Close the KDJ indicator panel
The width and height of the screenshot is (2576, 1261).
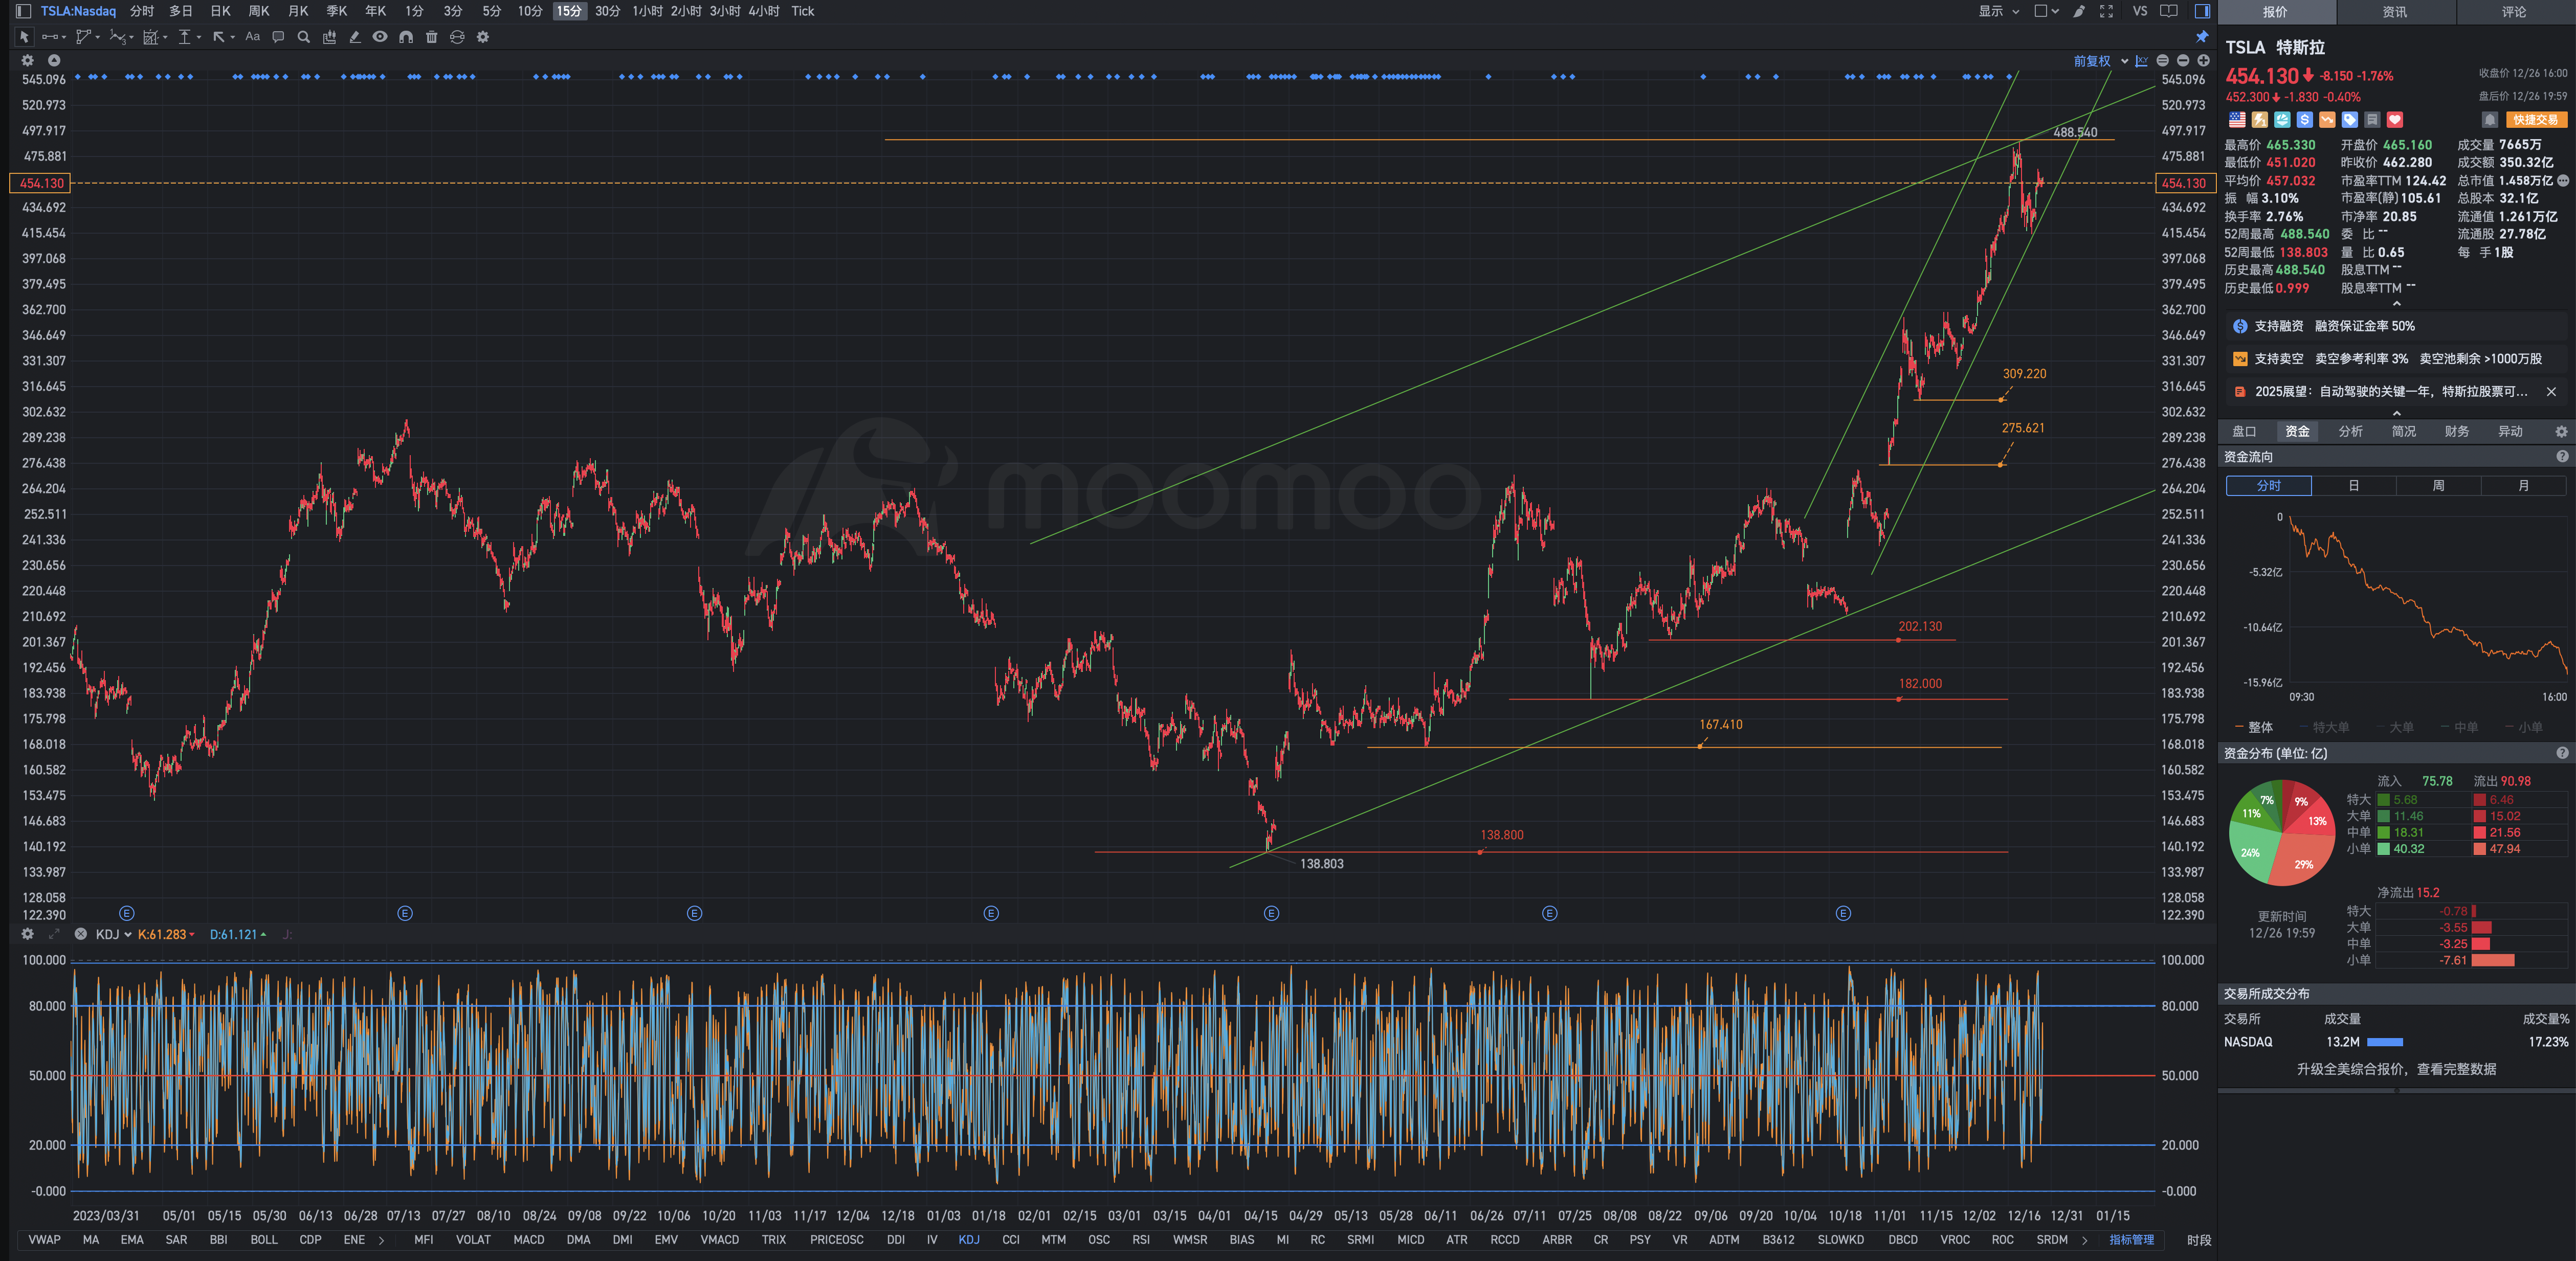pos(81,934)
